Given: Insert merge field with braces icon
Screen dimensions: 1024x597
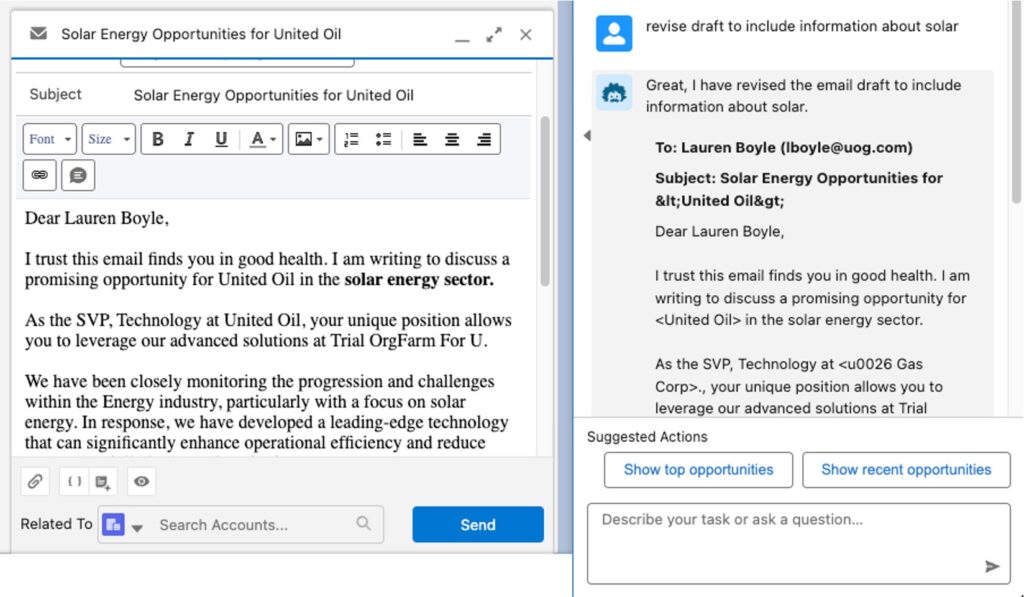Looking at the screenshot, I should 74,481.
